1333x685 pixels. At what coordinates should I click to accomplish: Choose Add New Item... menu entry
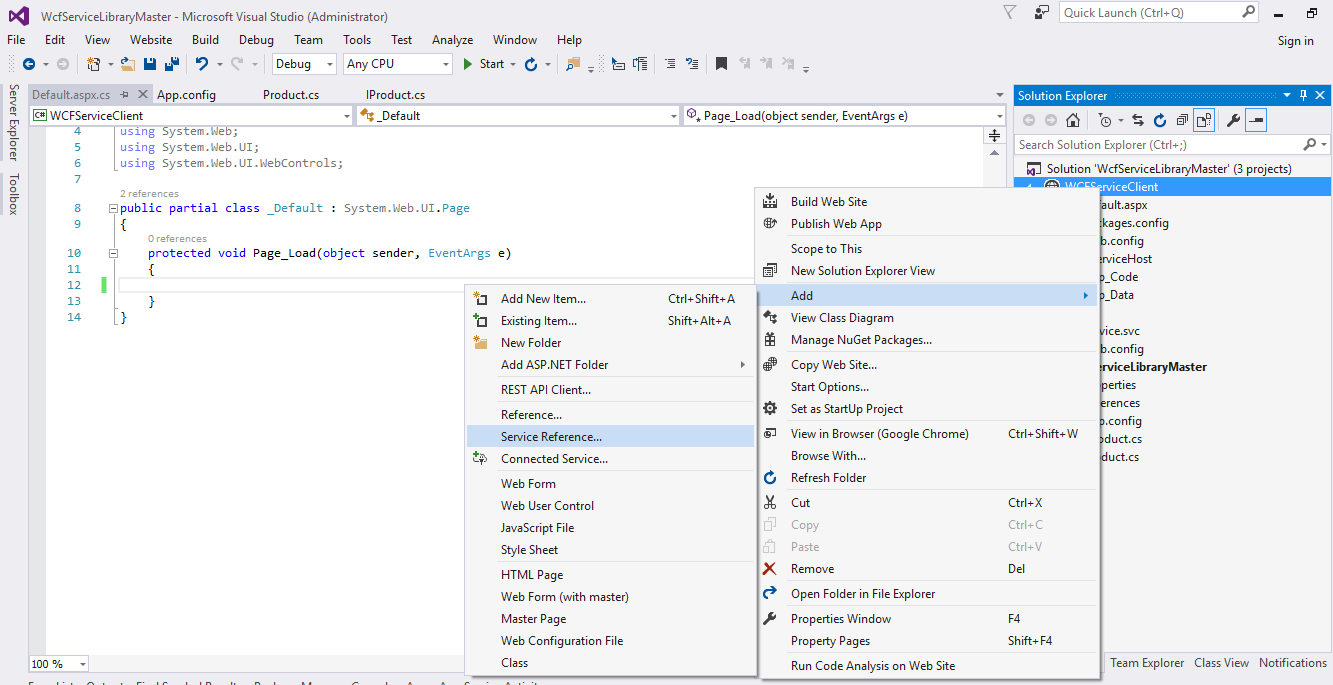tap(610, 299)
